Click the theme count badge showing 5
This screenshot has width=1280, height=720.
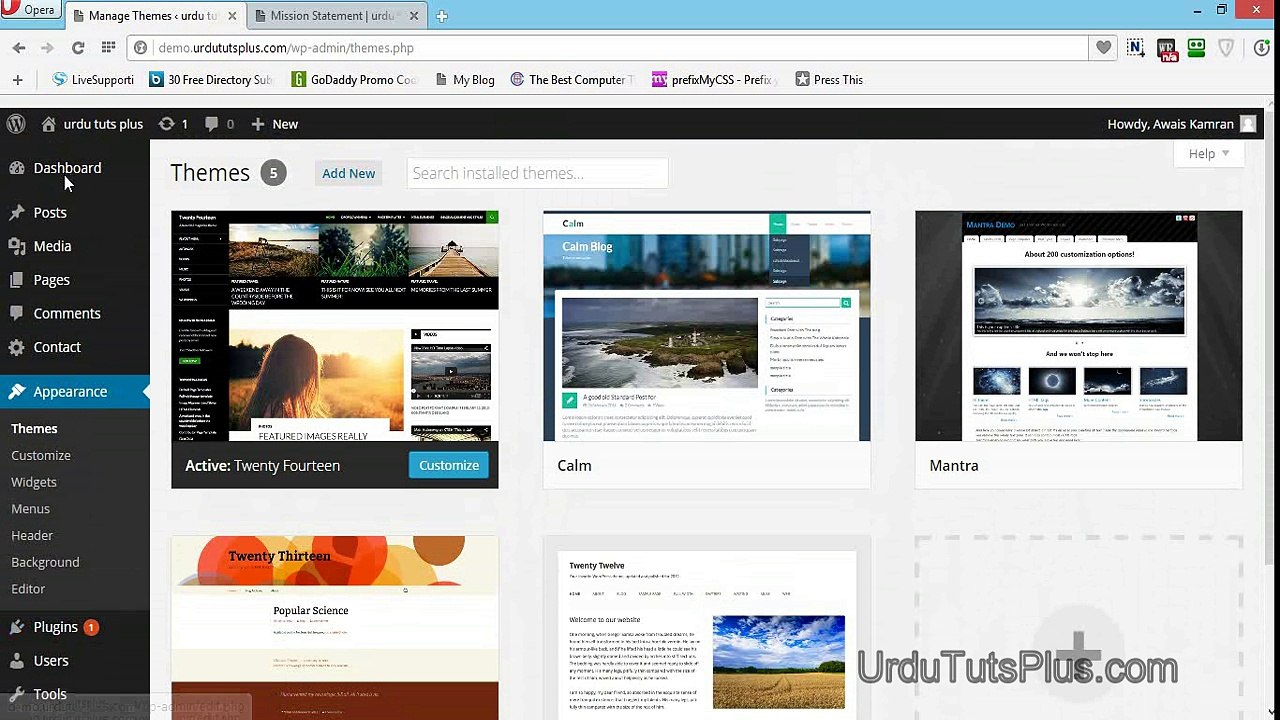click(x=274, y=173)
